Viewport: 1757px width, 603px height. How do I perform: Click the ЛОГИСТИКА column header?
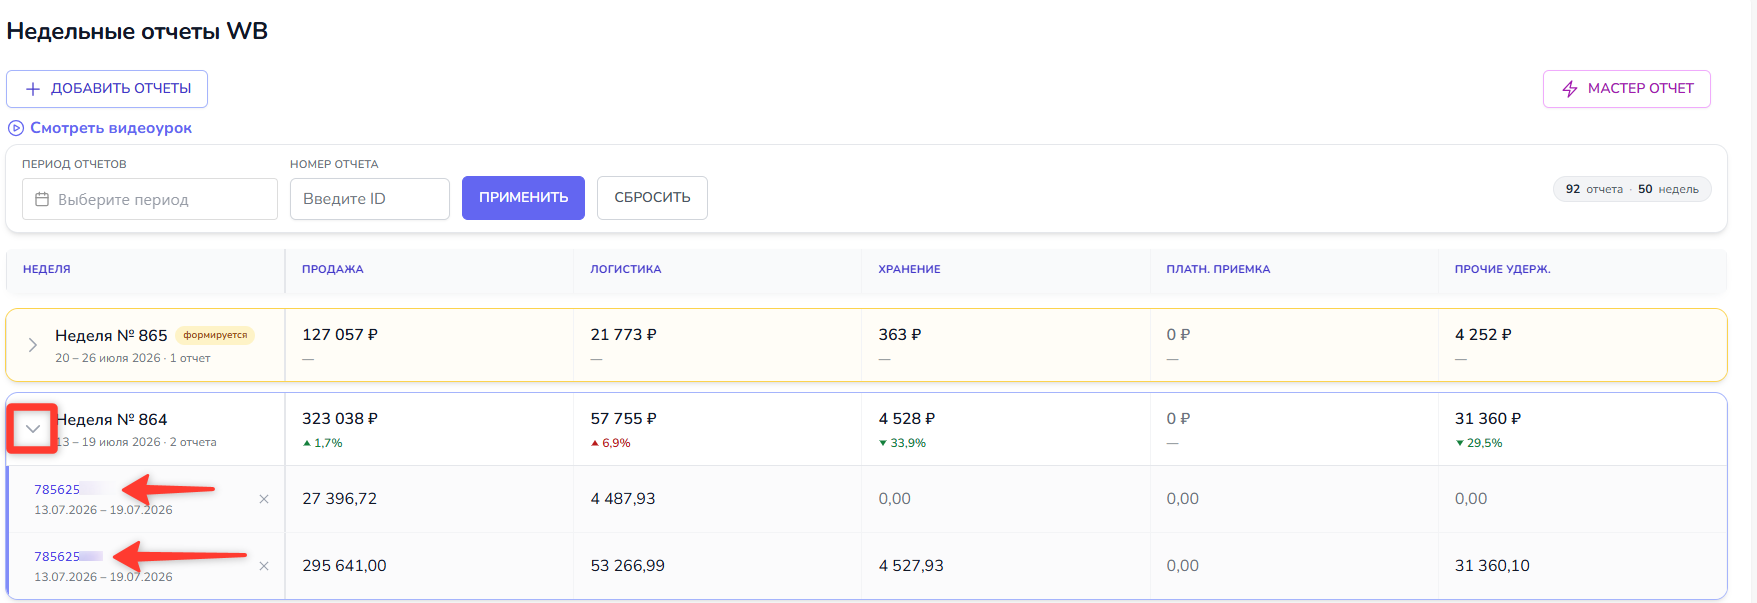point(626,269)
